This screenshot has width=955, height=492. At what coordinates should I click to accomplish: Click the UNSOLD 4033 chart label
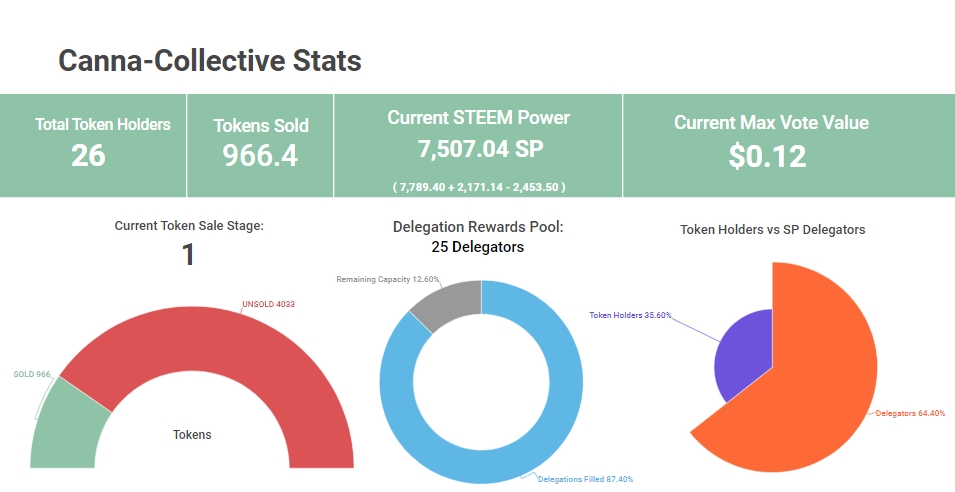click(x=268, y=304)
